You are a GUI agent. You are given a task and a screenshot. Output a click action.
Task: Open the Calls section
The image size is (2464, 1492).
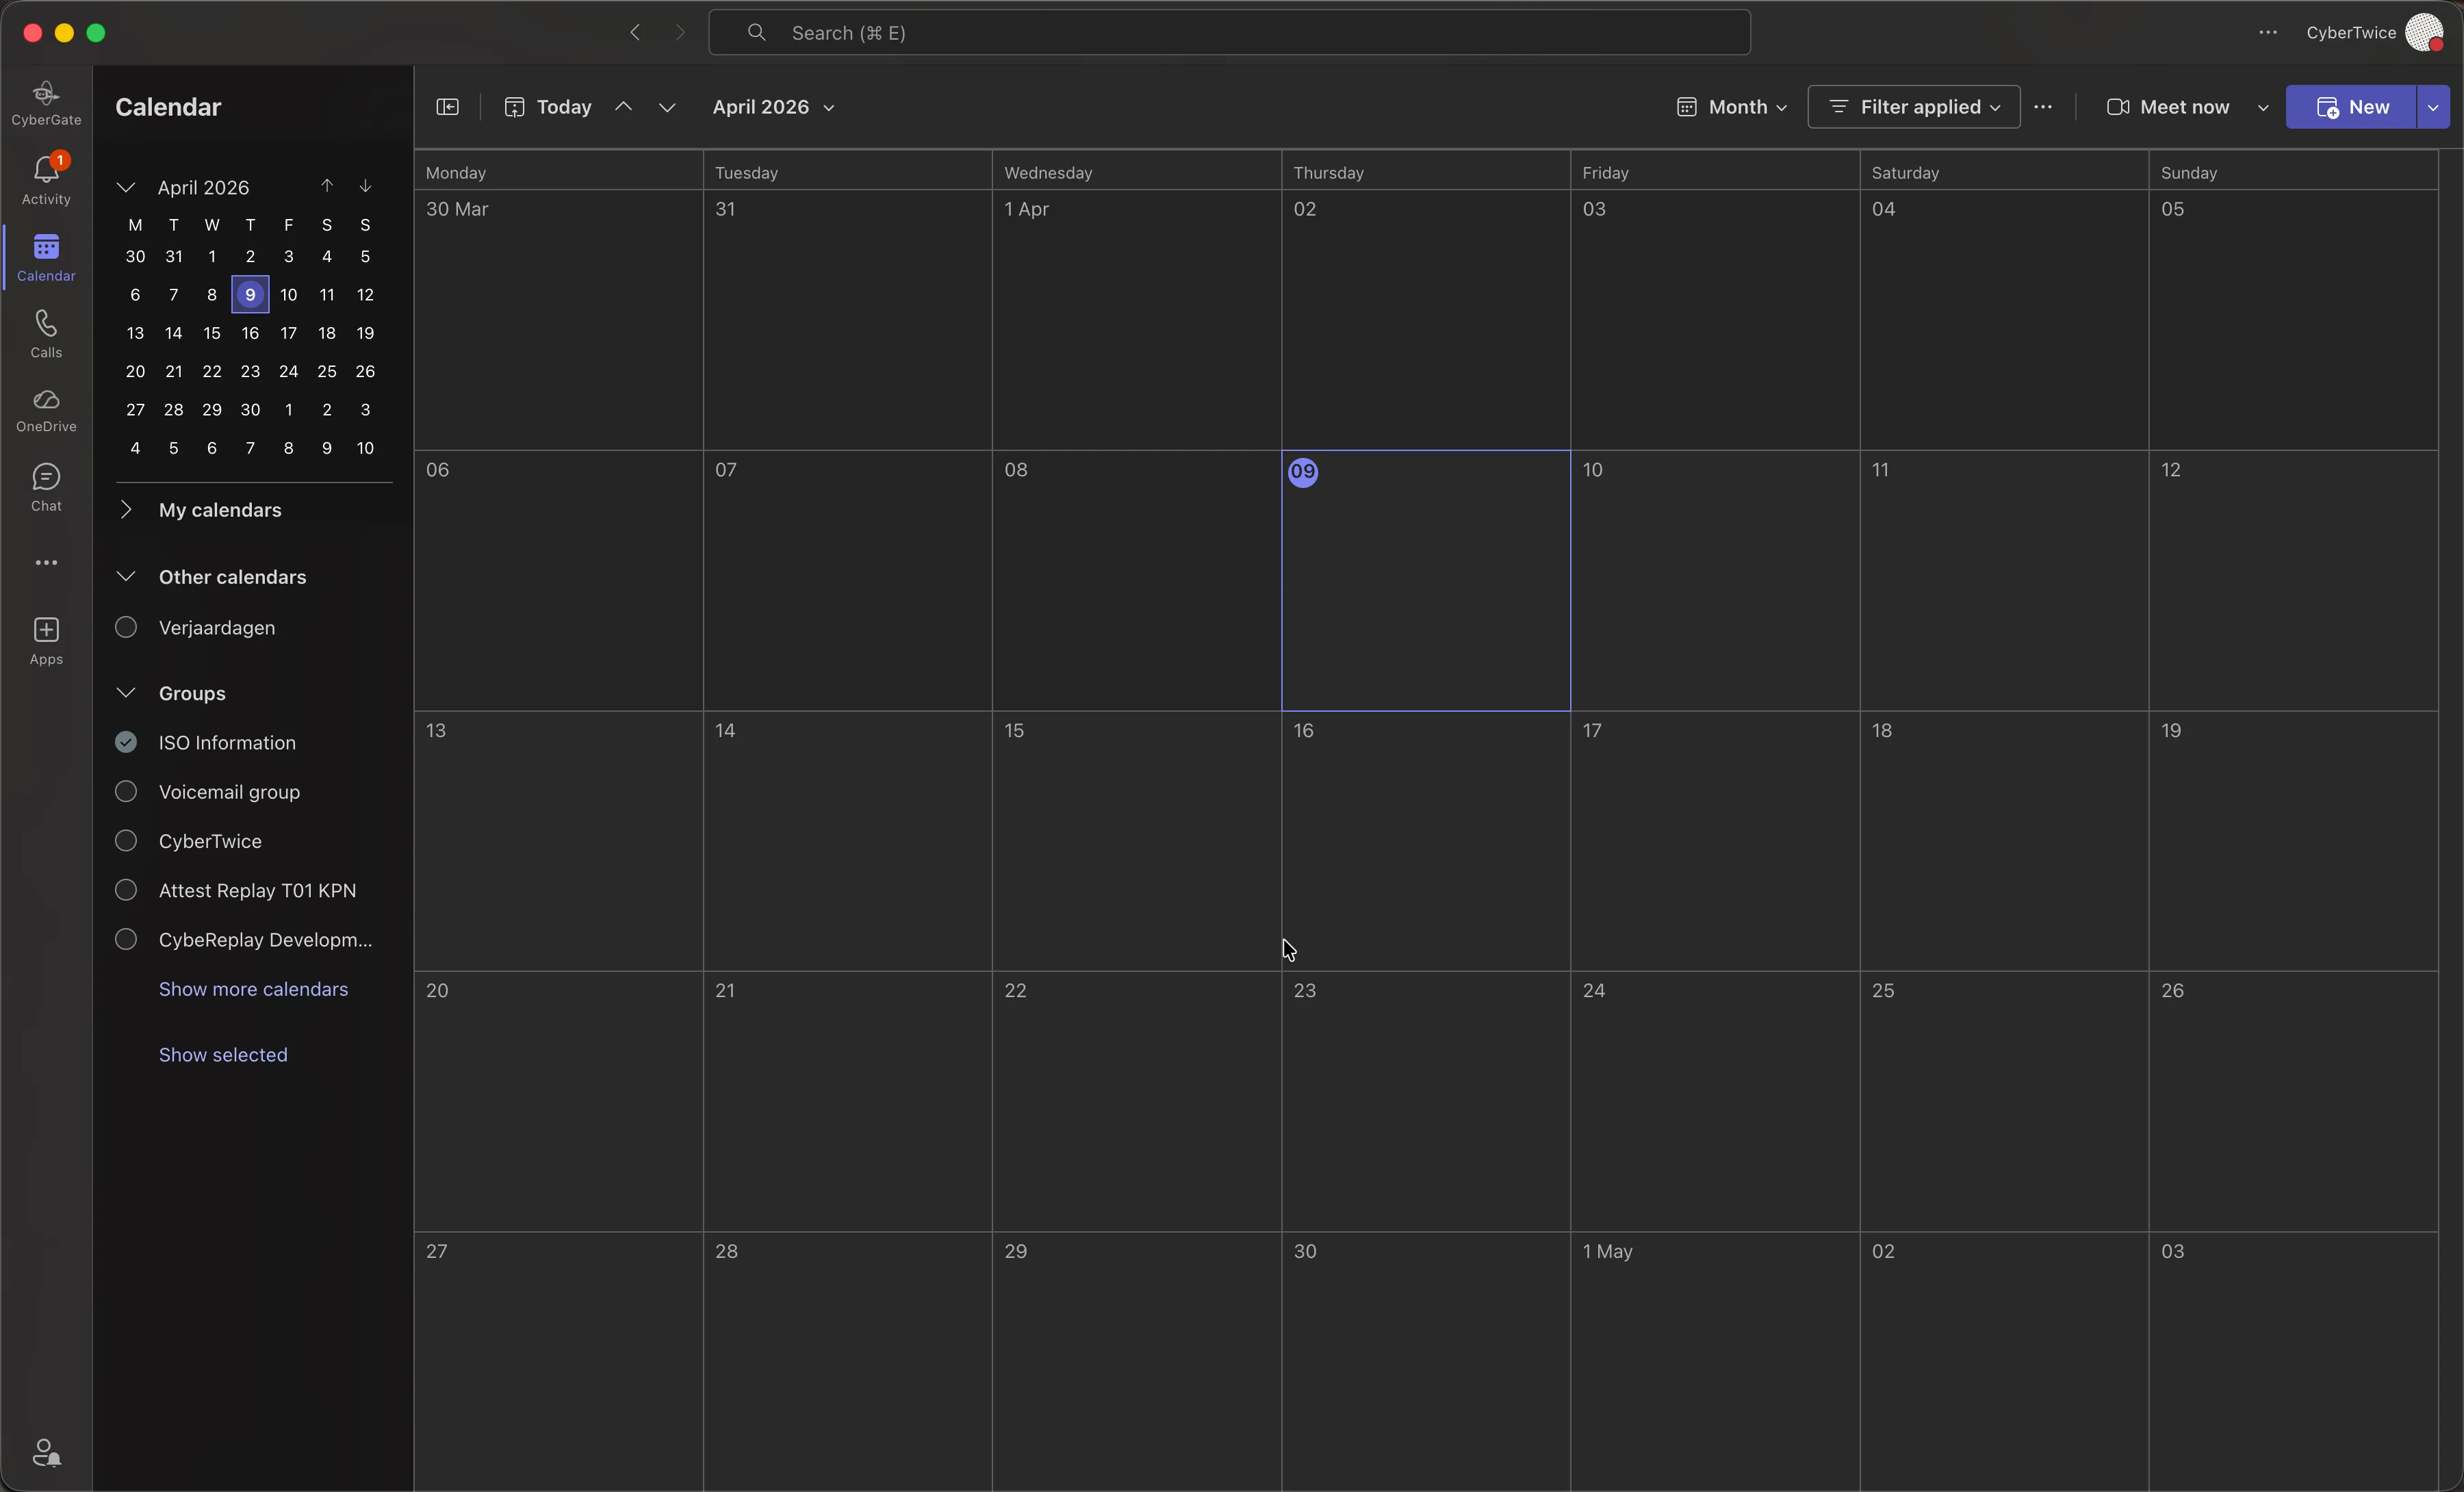46,334
